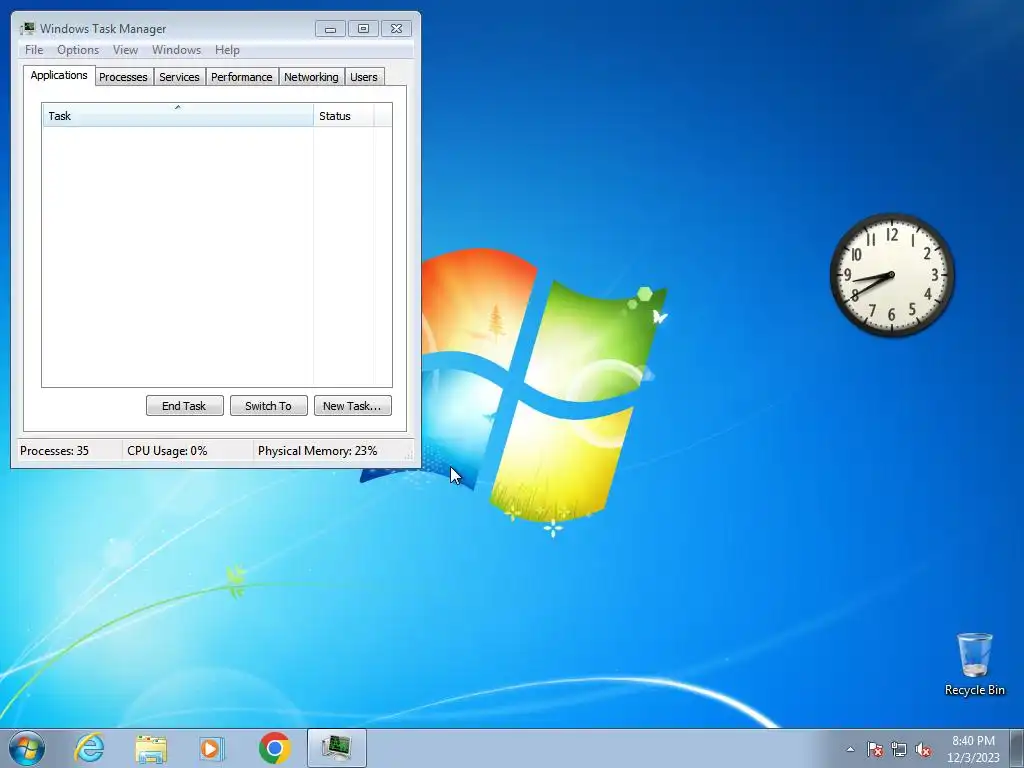Open the Options menu
The image size is (1024, 768).
[78, 50]
